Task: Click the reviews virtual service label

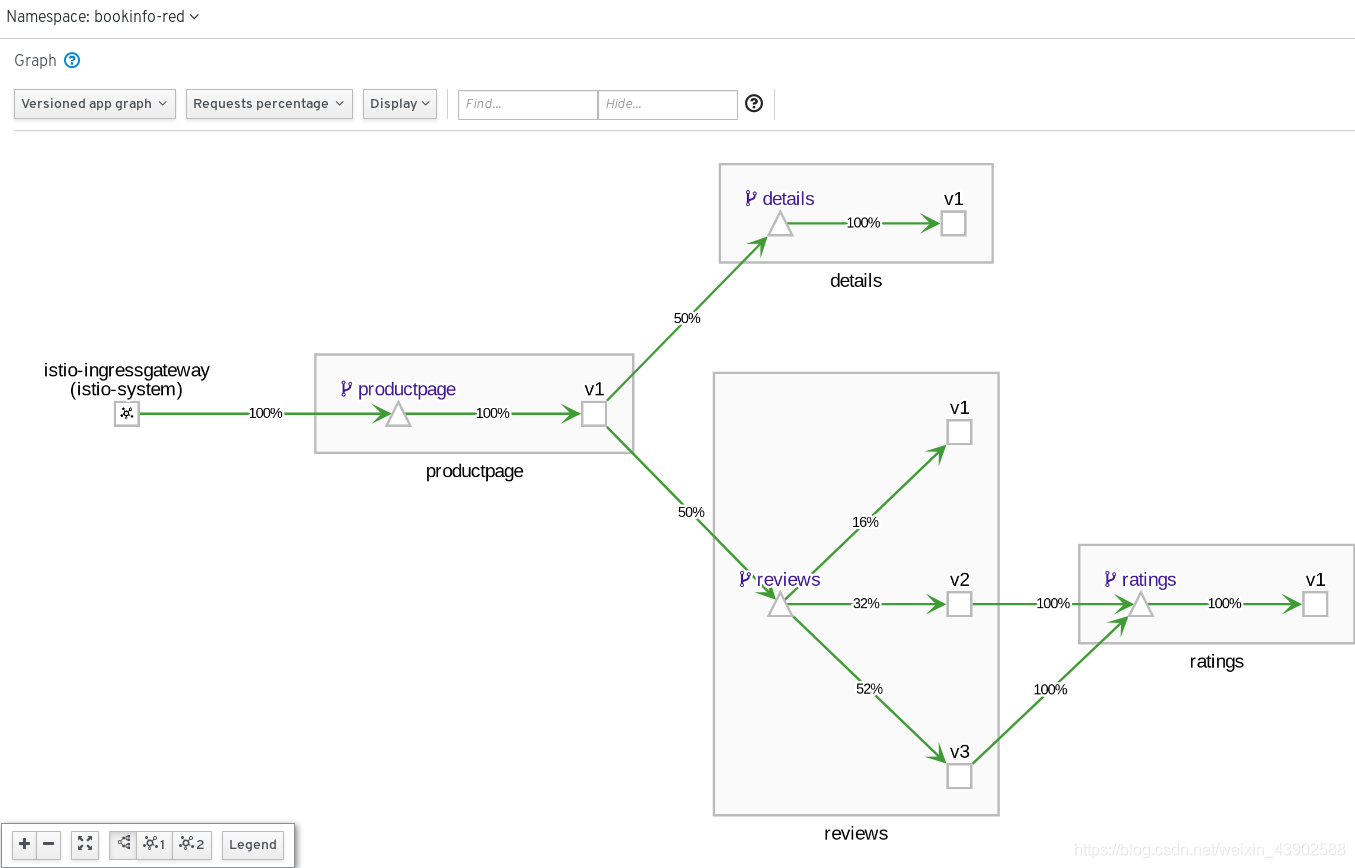Action: tap(780, 579)
